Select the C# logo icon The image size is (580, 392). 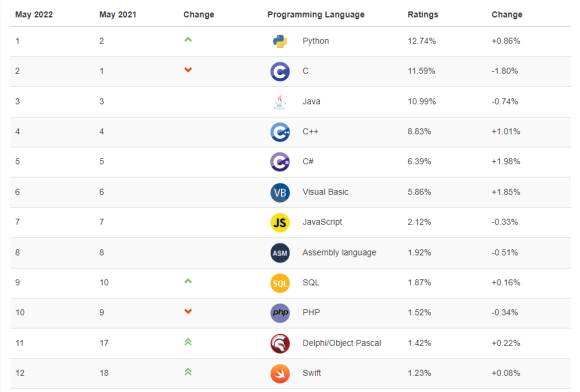(x=280, y=162)
